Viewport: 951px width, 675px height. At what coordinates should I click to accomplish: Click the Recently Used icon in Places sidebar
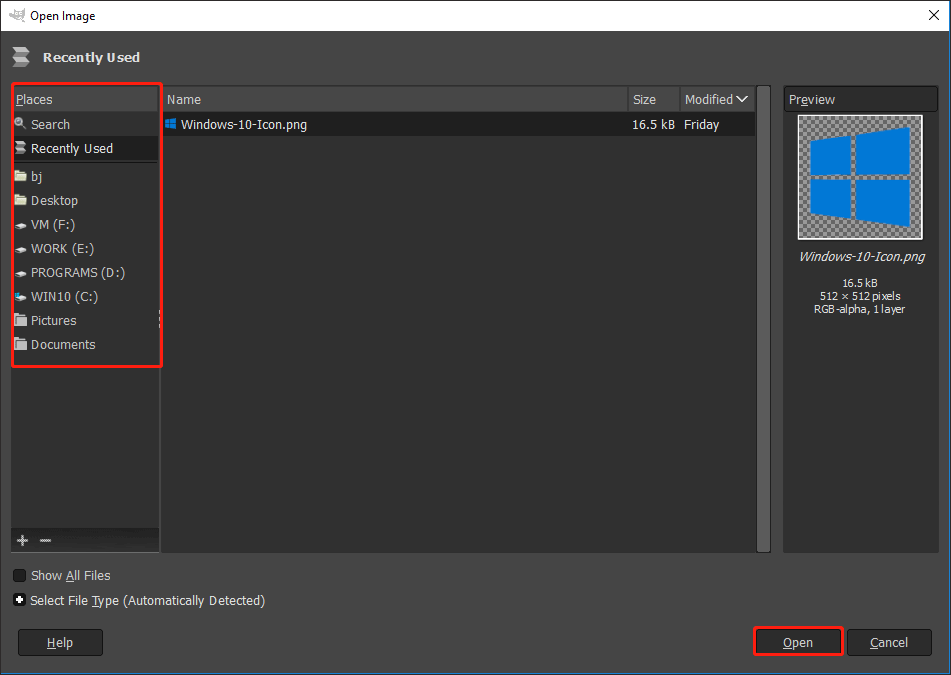coord(21,148)
